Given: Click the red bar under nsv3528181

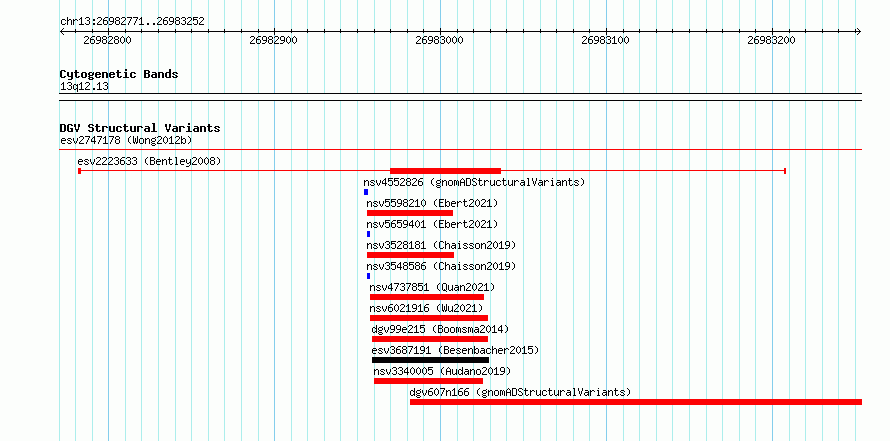Looking at the screenshot, I should (410, 255).
